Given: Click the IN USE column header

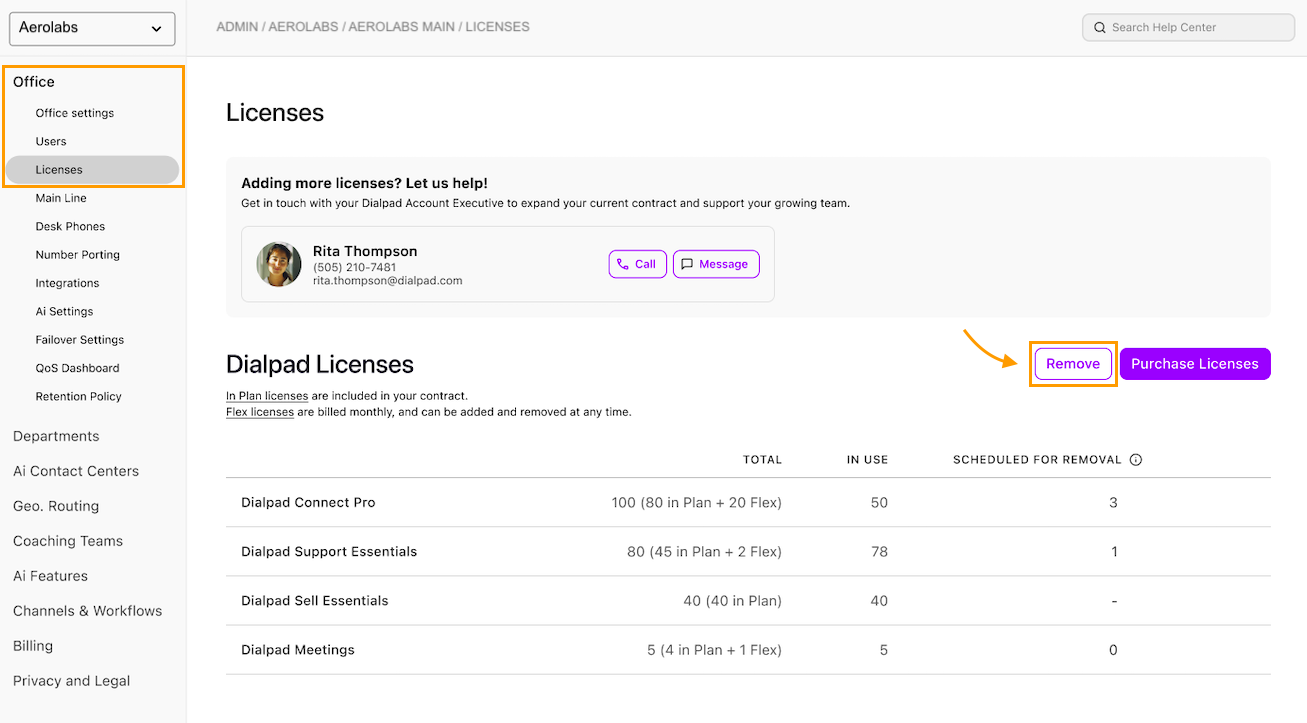Looking at the screenshot, I should 867,460.
